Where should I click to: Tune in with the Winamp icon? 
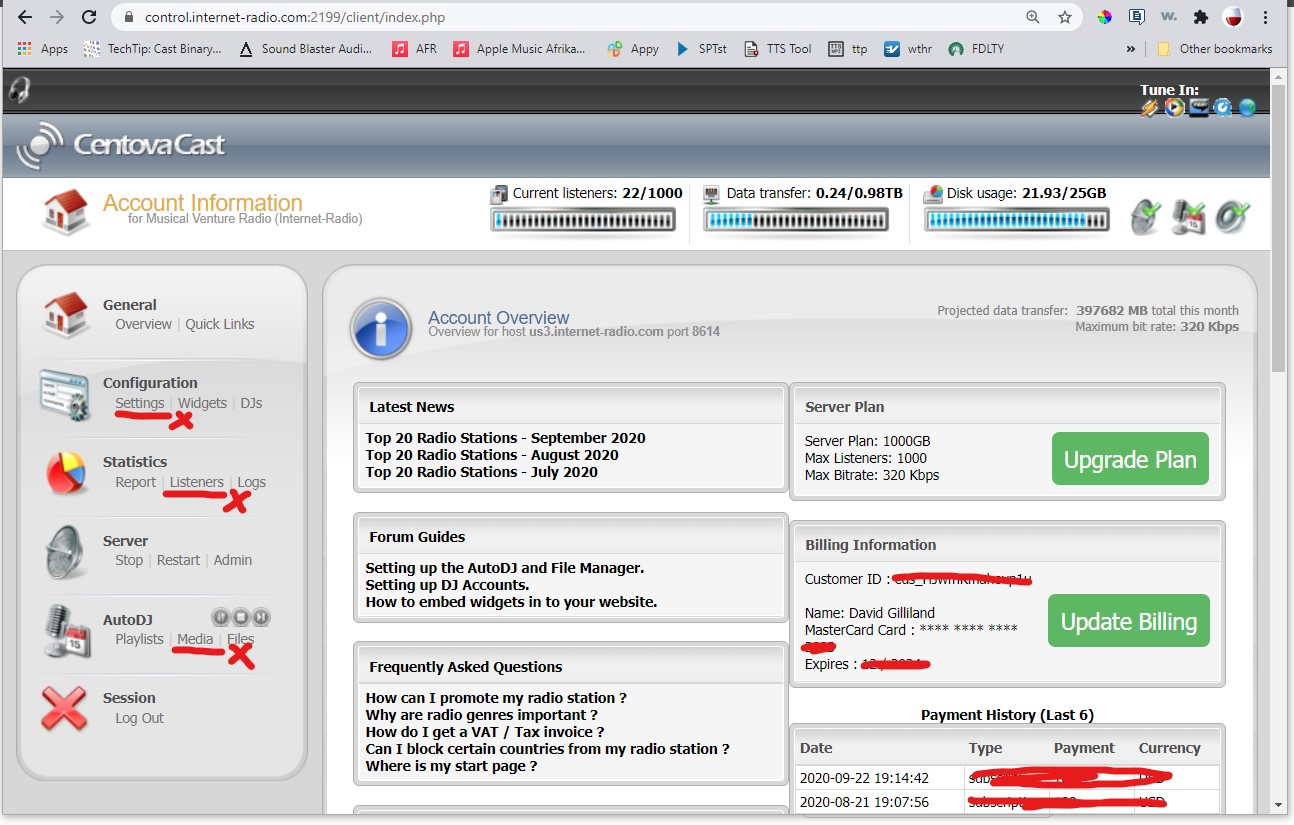(x=1150, y=108)
